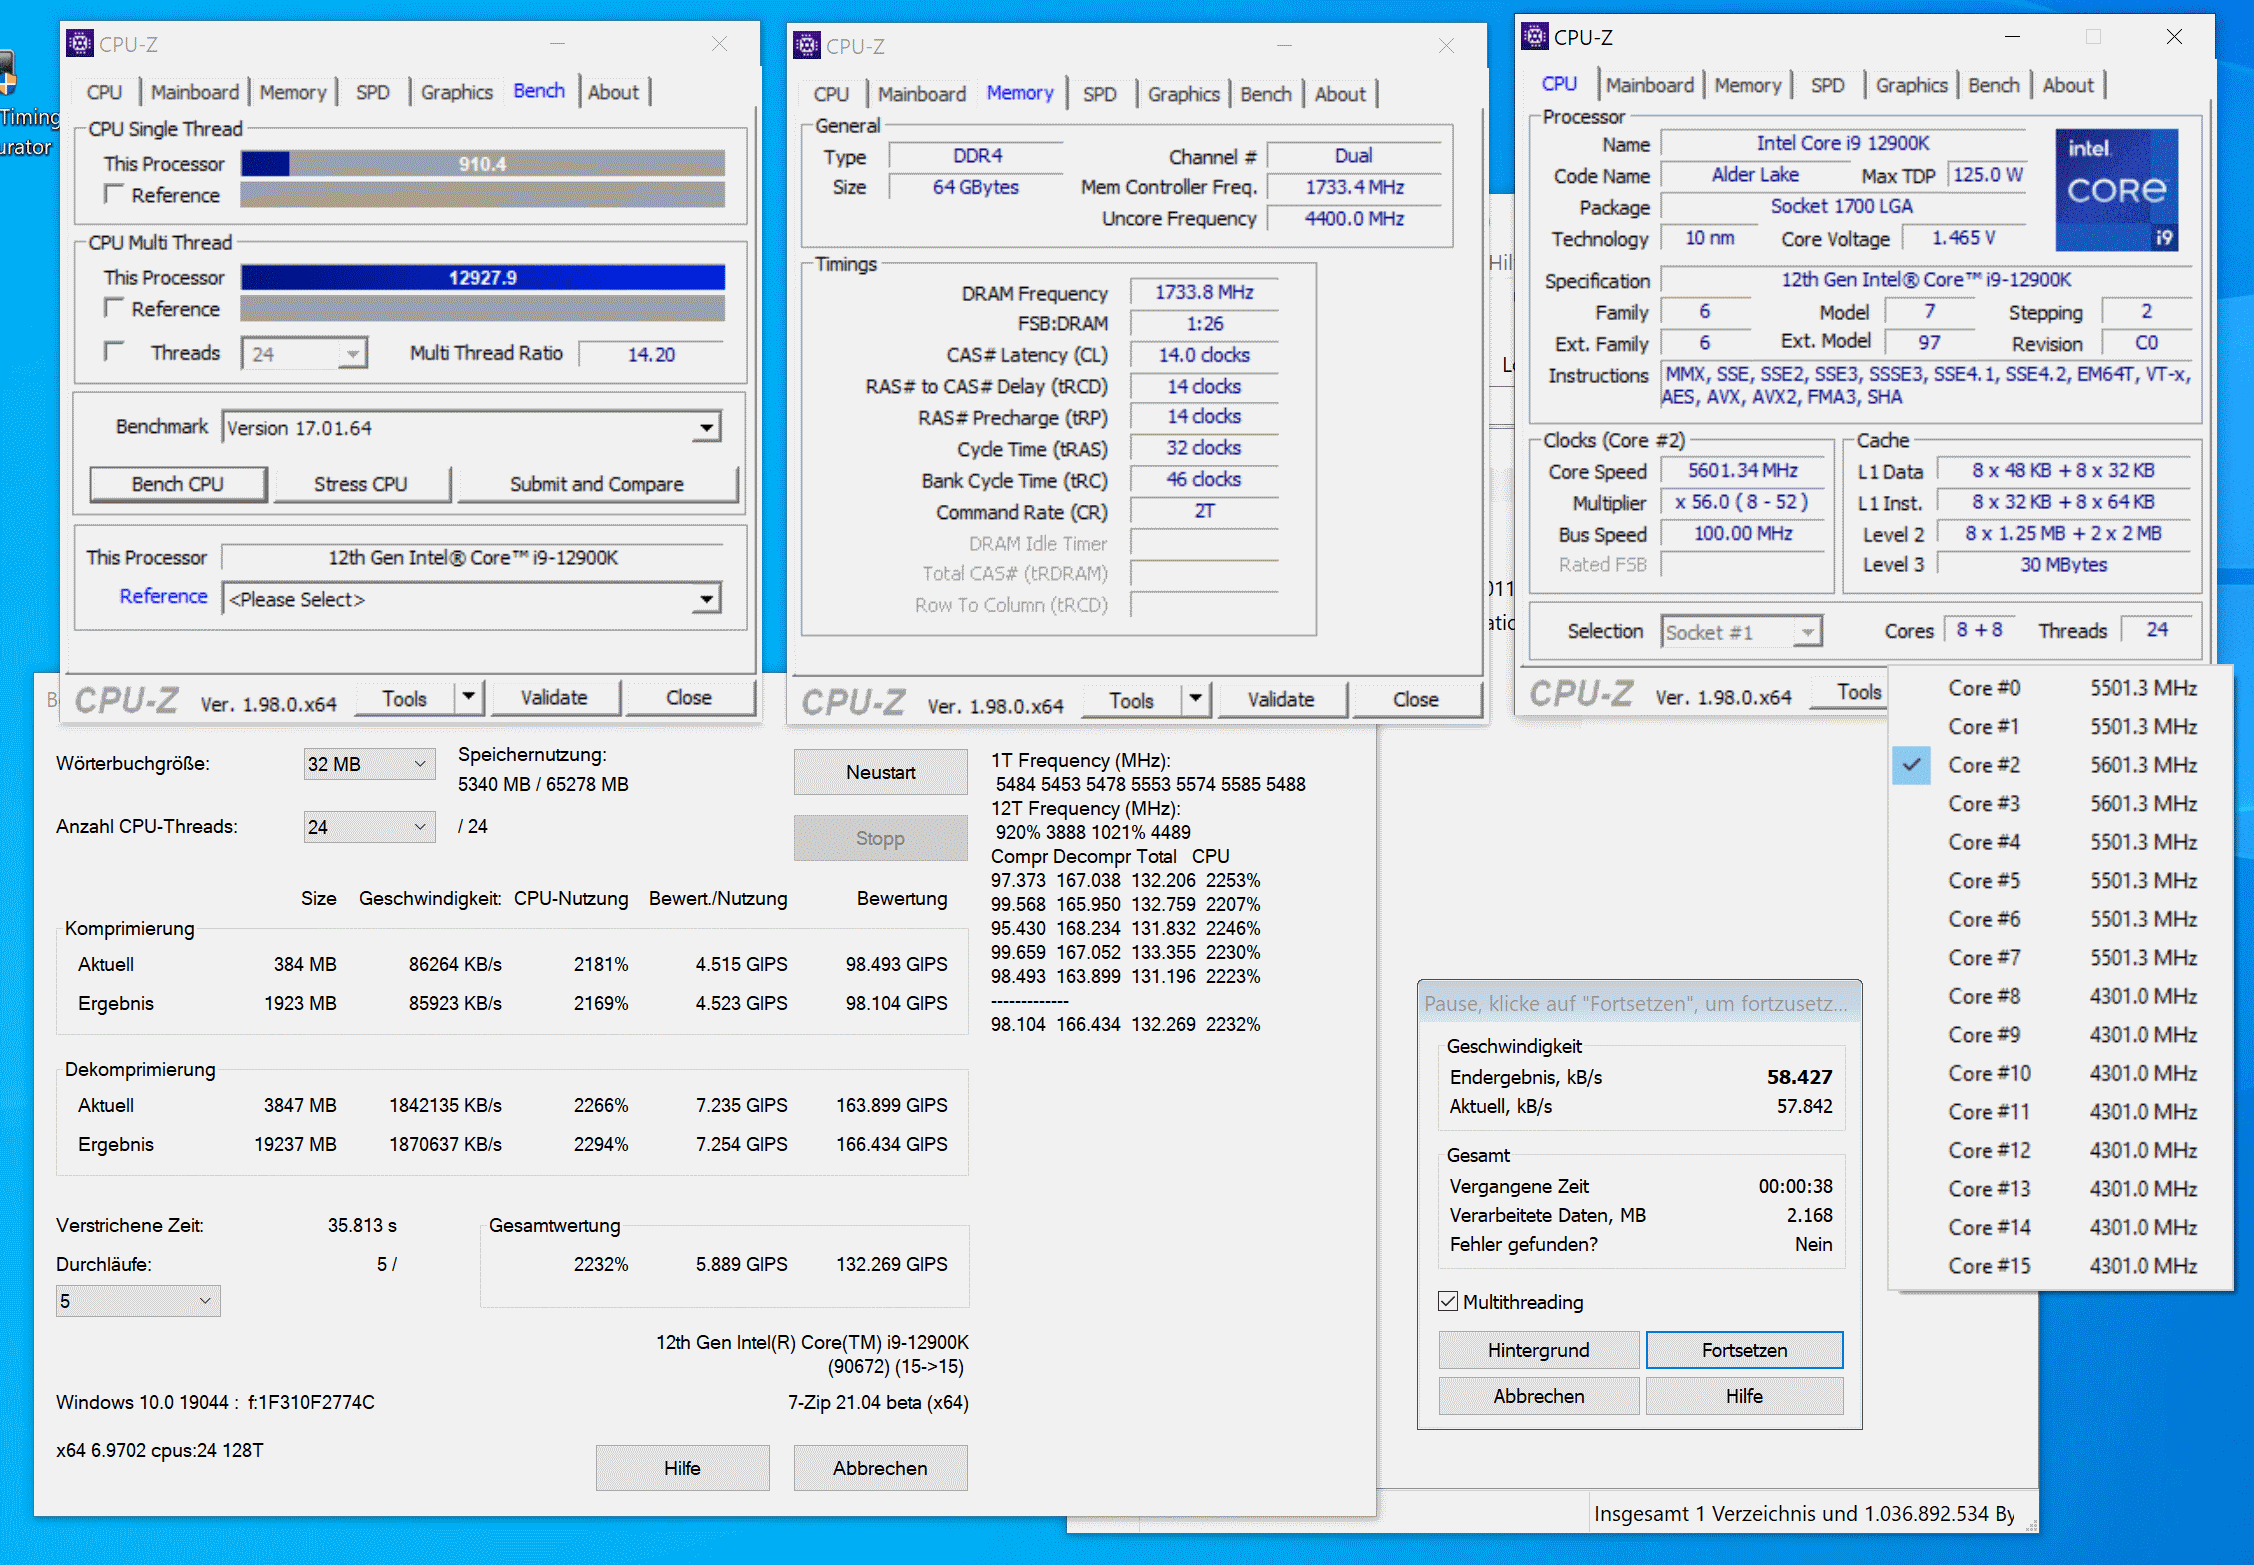Click the disabled Stopp button
This screenshot has height=1565, width=2254.
880,838
